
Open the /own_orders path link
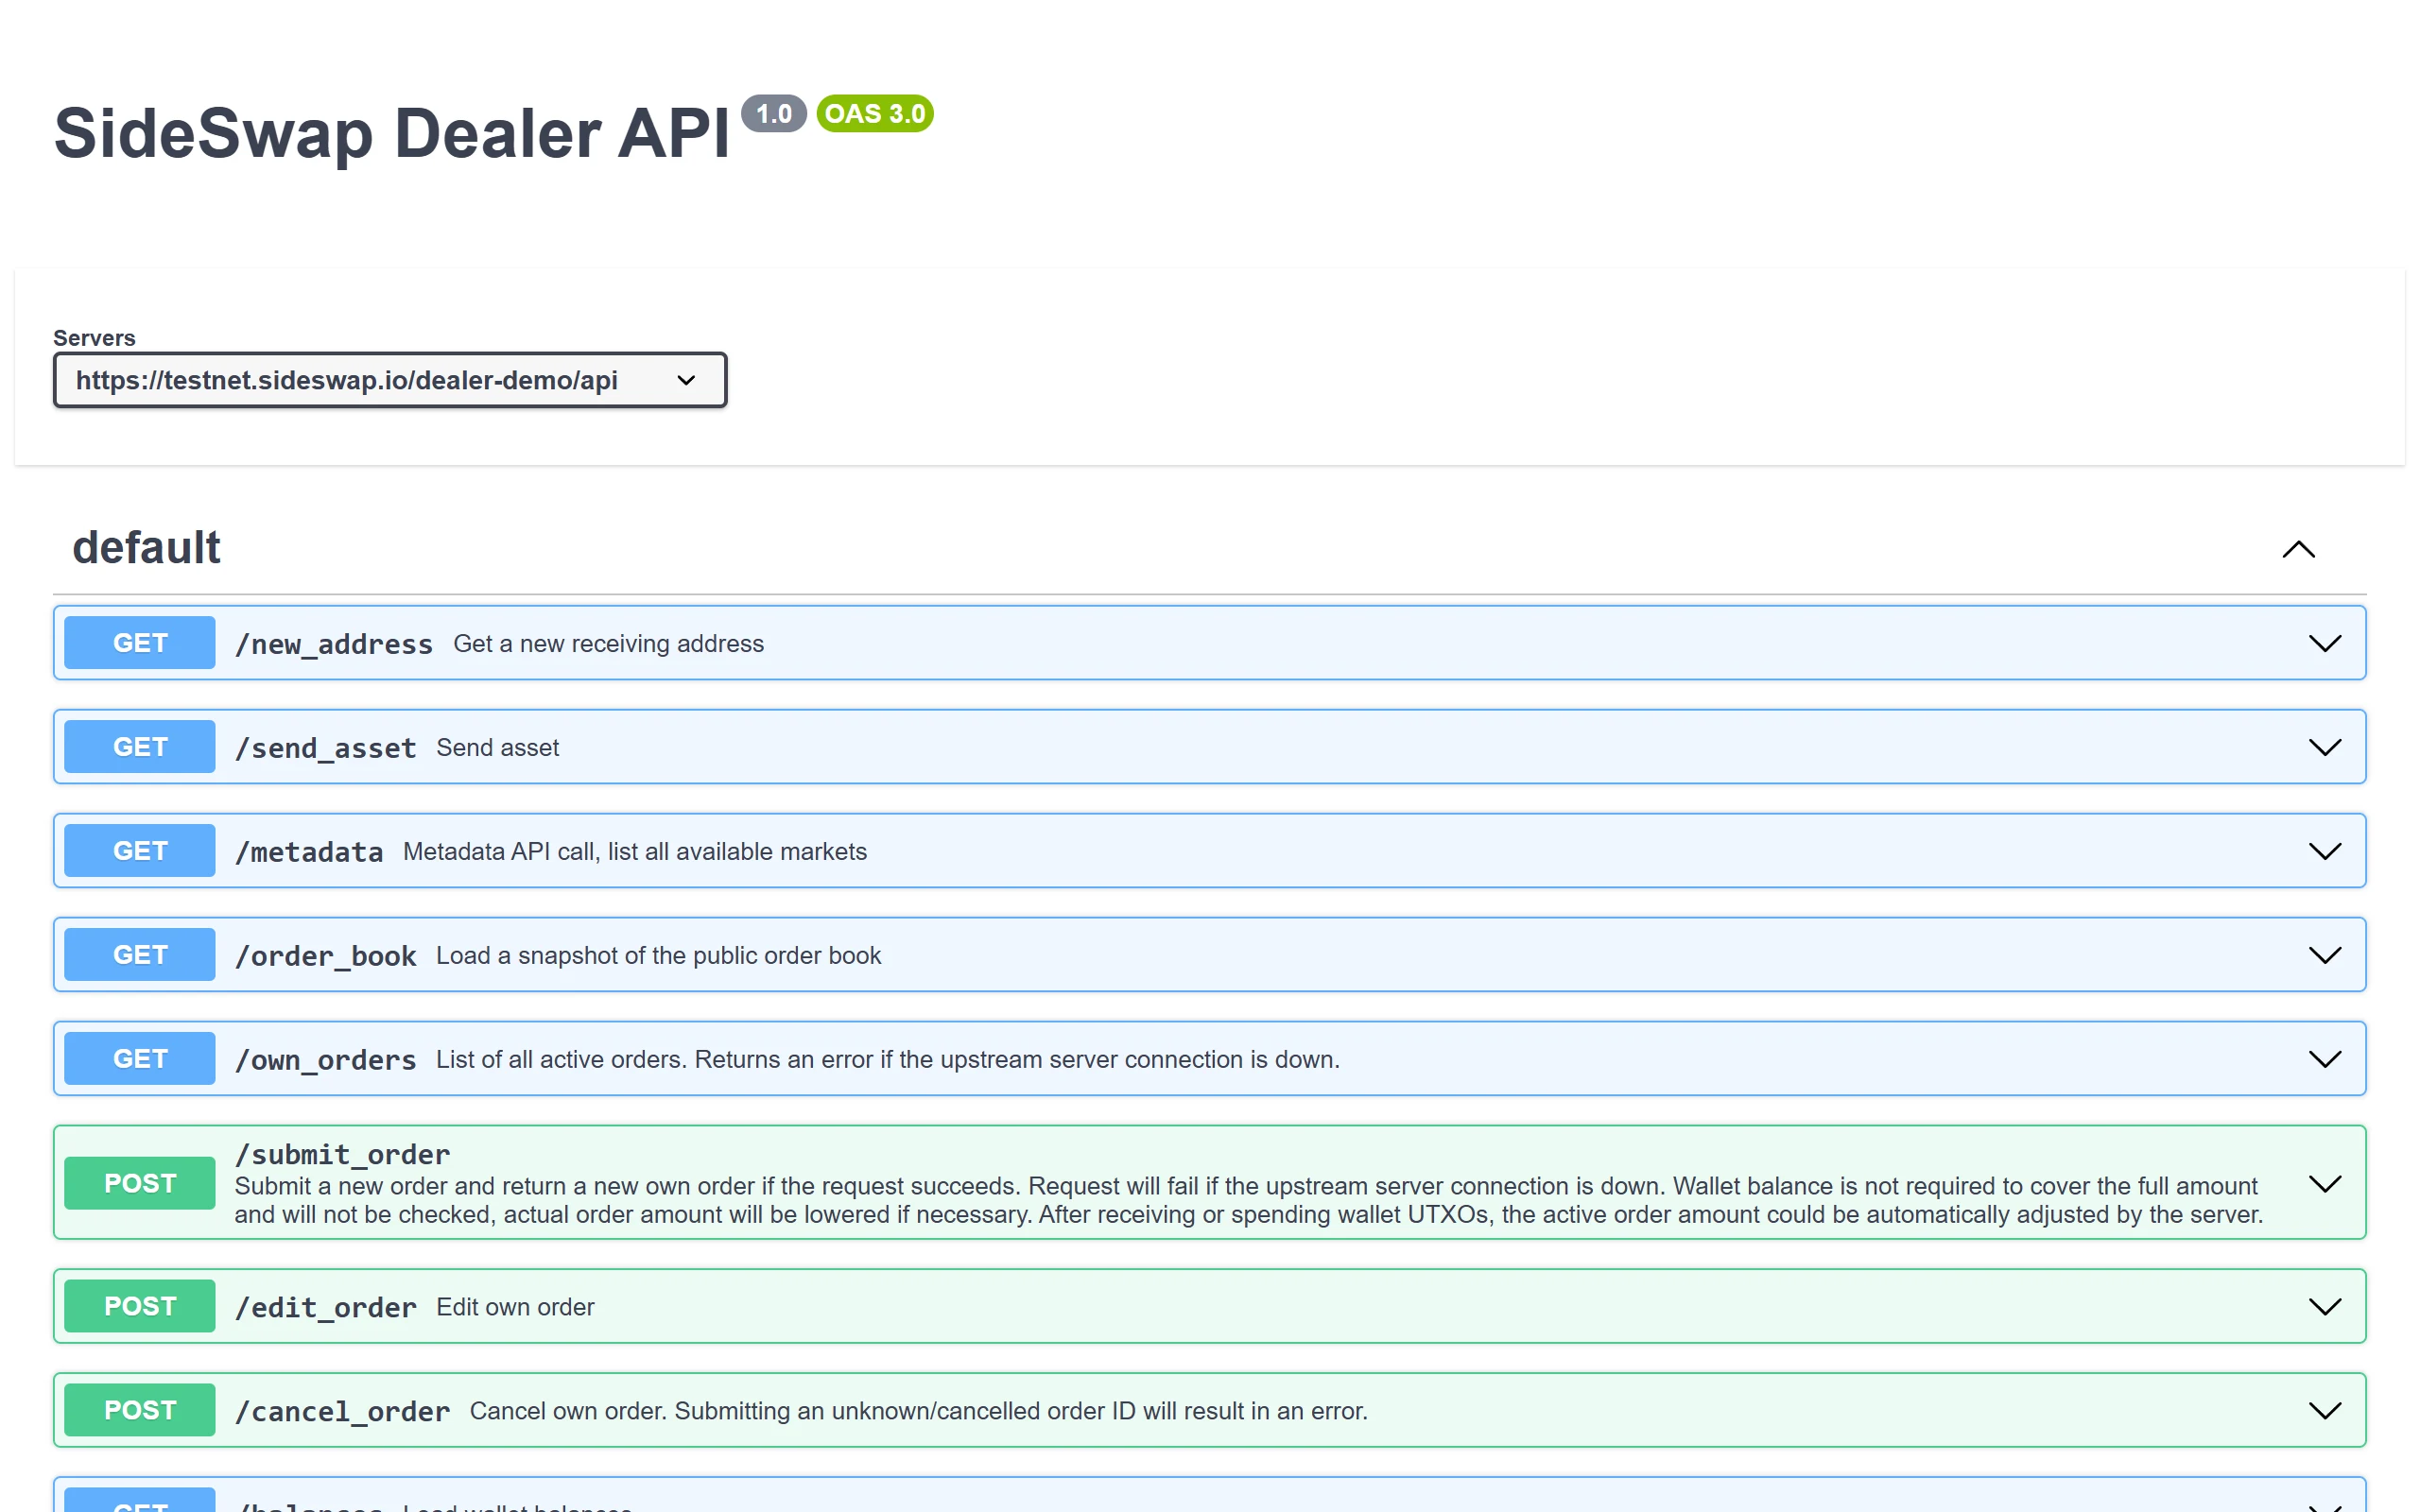[x=325, y=1060]
